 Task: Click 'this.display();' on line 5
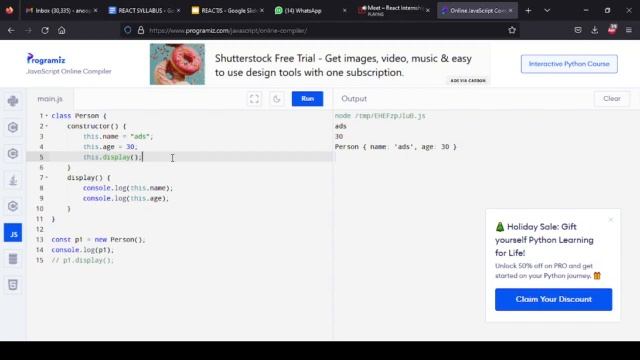[x=112, y=157]
